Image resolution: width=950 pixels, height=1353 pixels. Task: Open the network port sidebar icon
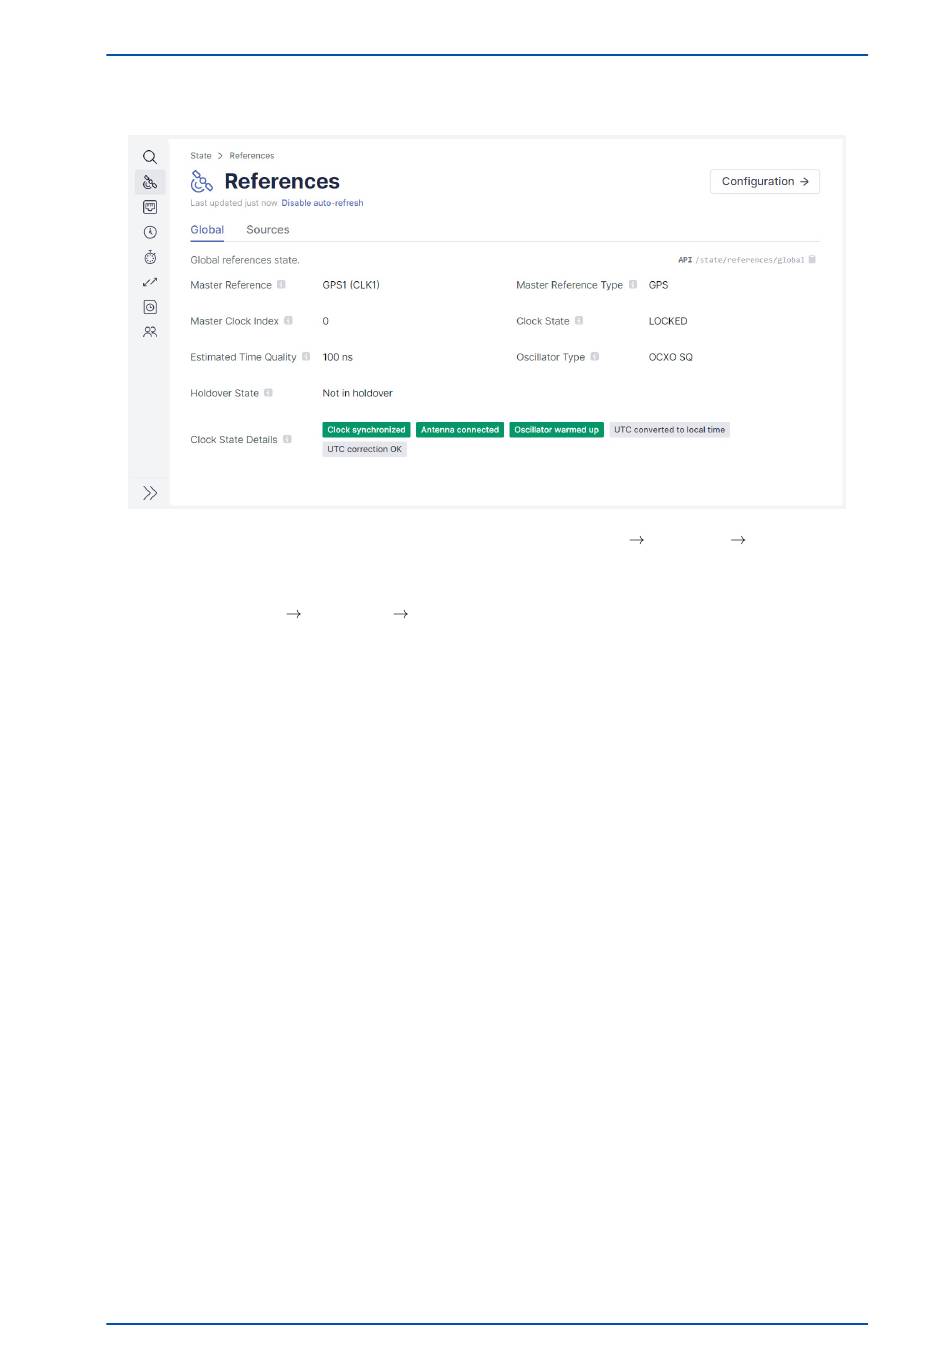click(x=150, y=207)
